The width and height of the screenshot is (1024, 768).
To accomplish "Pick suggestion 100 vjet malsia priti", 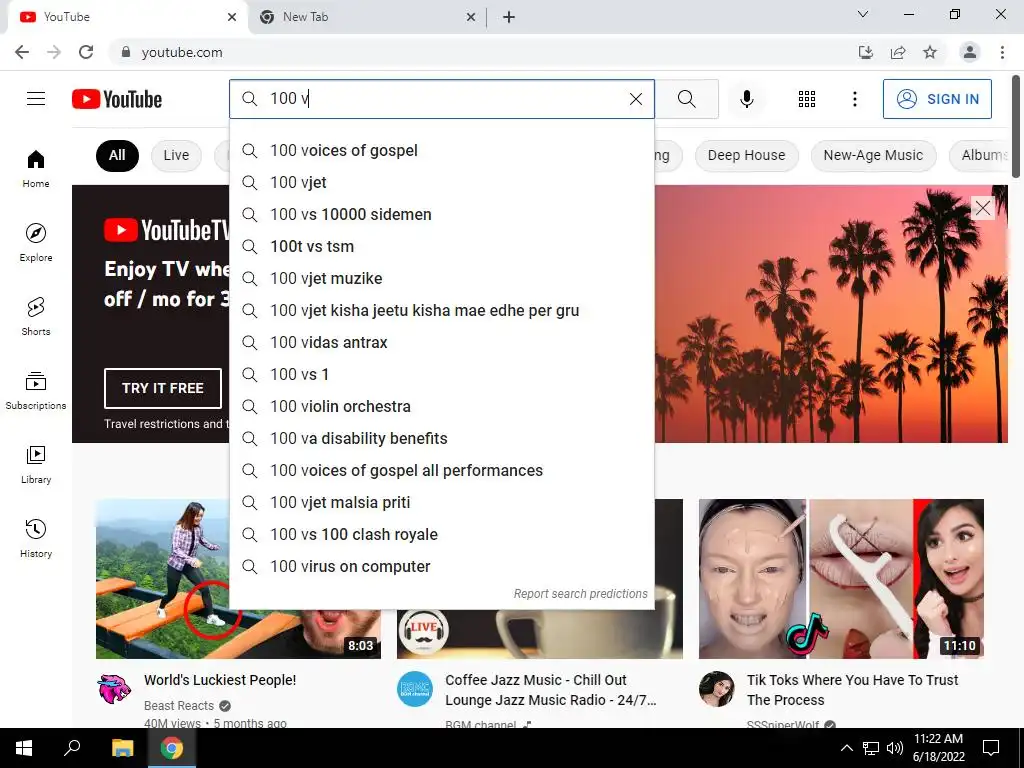I will coord(442,502).
